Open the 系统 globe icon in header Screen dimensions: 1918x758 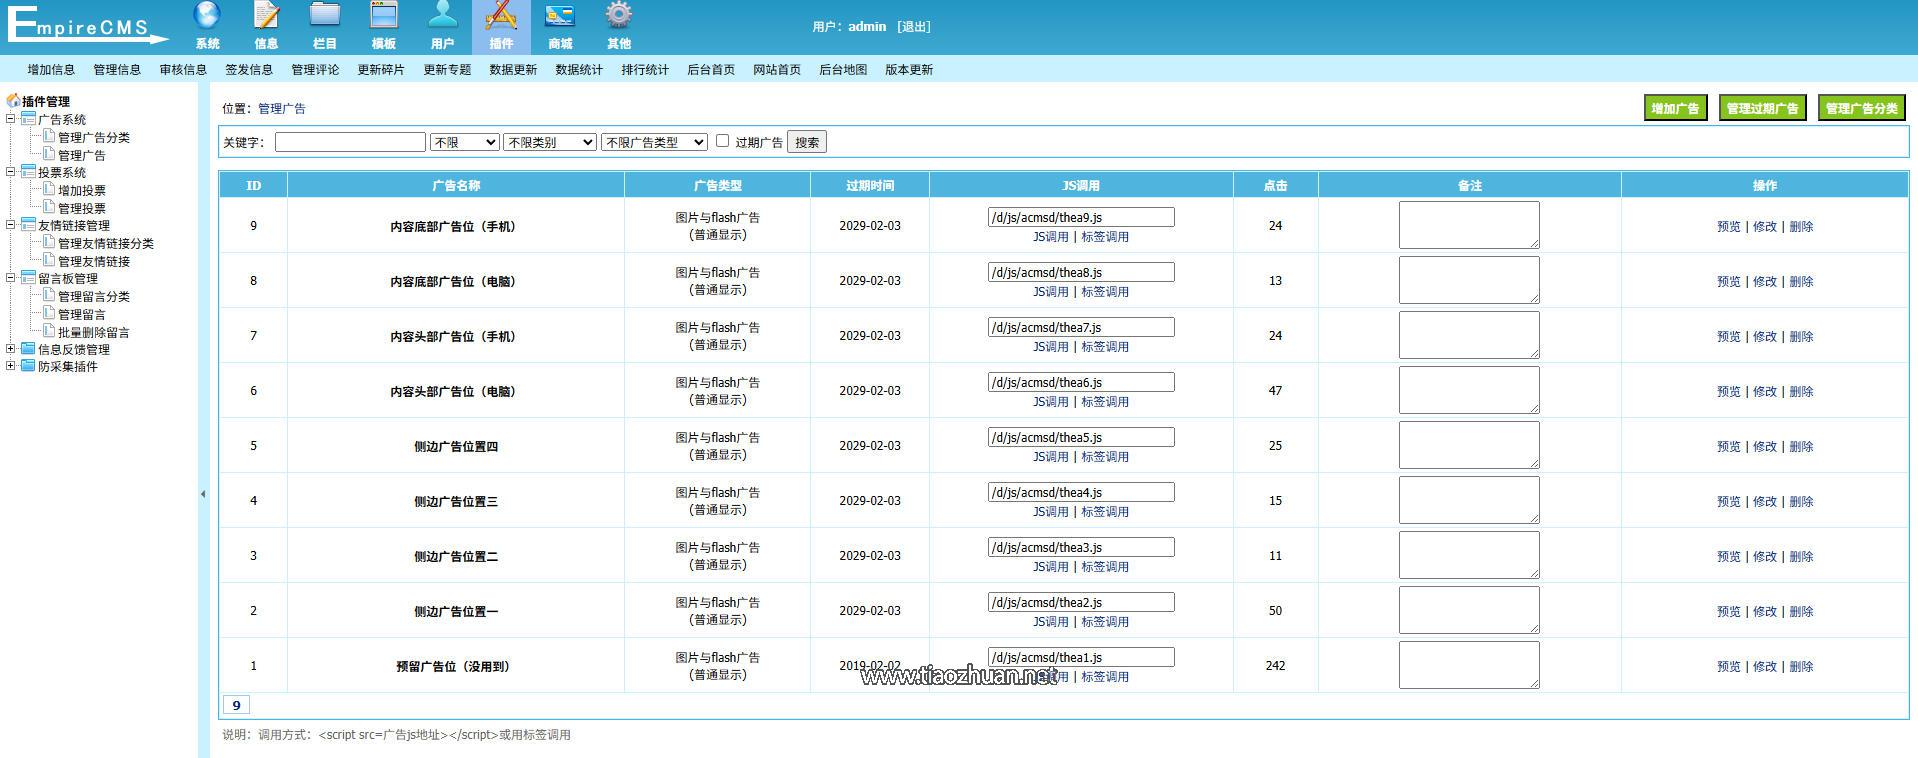[207, 17]
